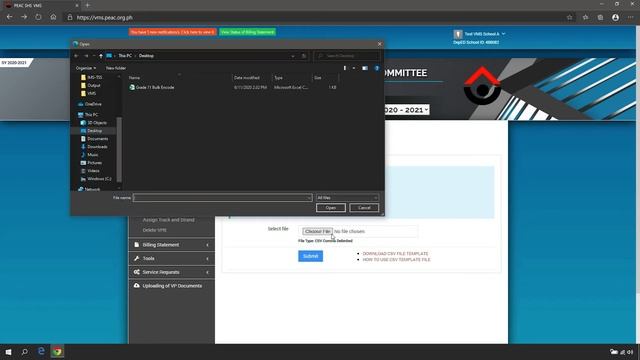Open the Windows Start menu
Viewport: 640px width, 360px height.
pos(8,352)
